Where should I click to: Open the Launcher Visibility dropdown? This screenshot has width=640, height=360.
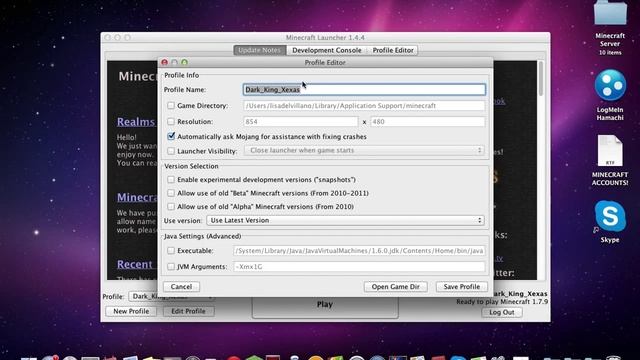pos(364,151)
